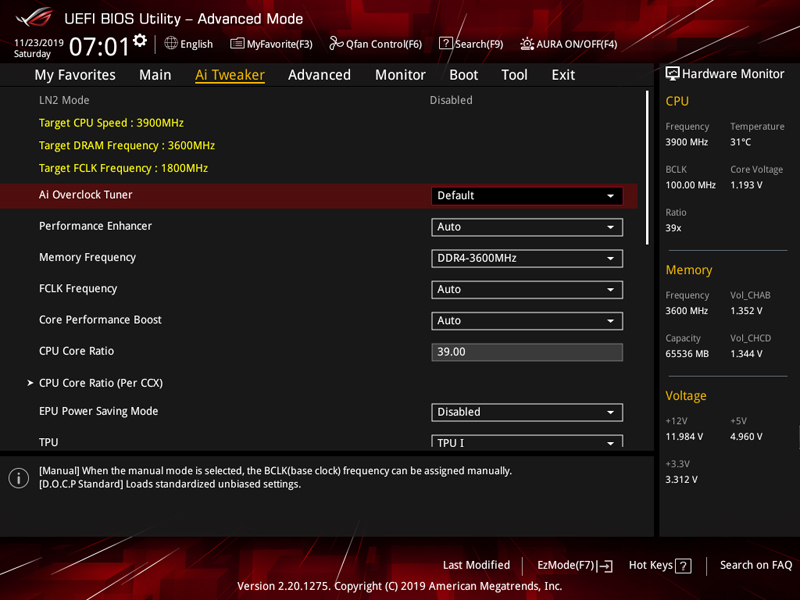This screenshot has height=600, width=800.
Task: Expand the FCLK Frequency dropdown
Action: (x=527, y=289)
